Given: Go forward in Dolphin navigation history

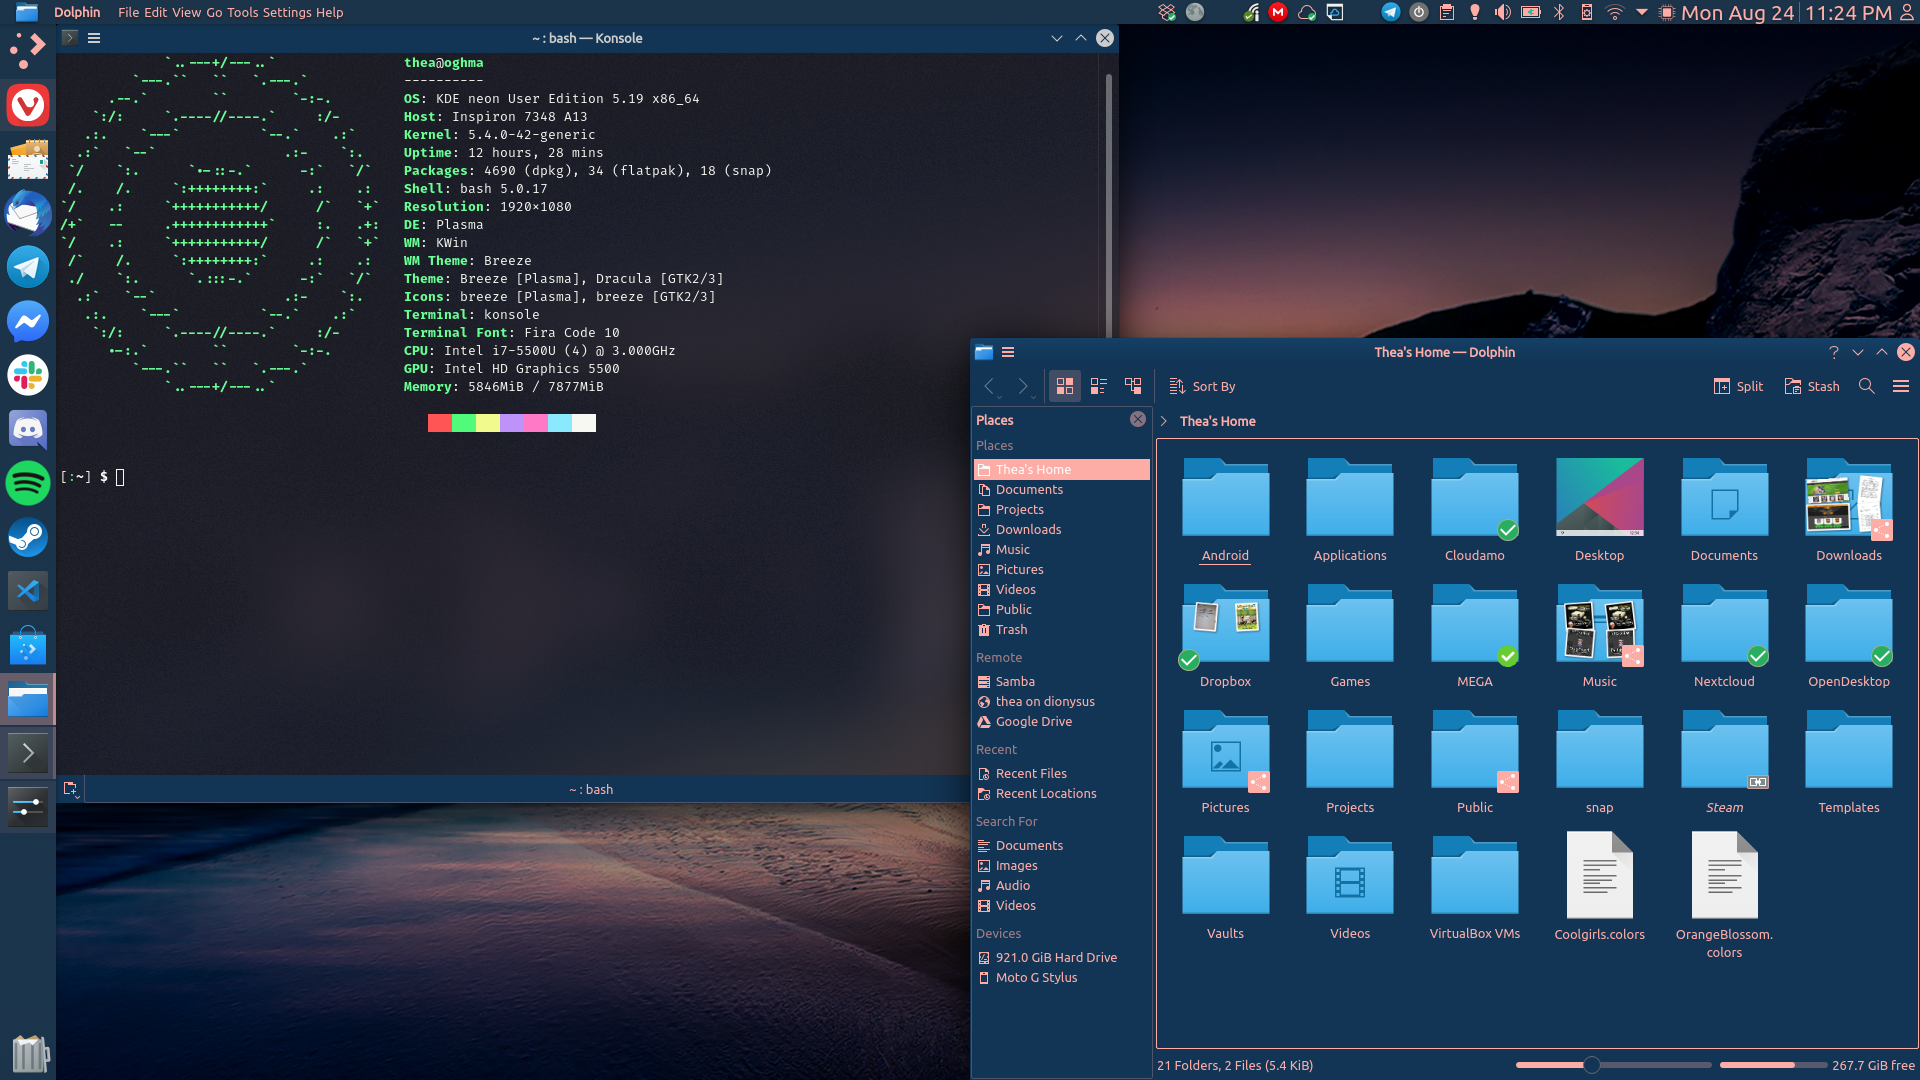Looking at the screenshot, I should (1023, 386).
